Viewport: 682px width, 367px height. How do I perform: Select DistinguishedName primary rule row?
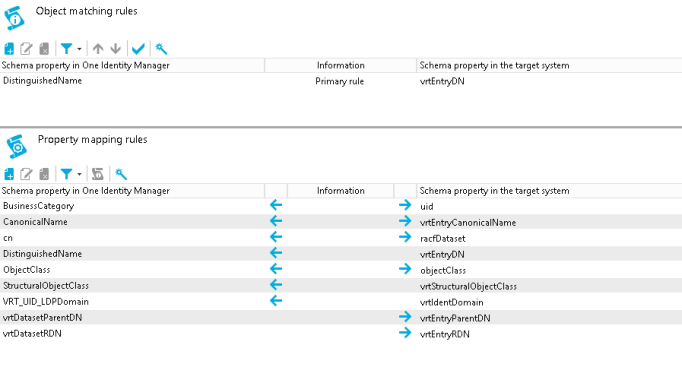click(x=341, y=81)
